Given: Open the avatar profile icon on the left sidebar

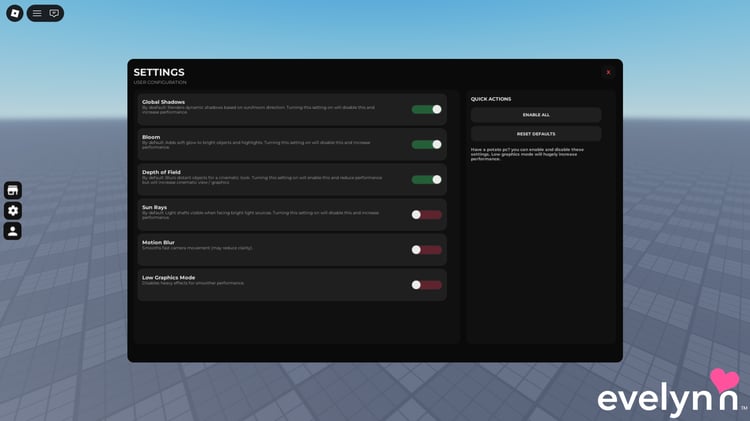Looking at the screenshot, I should pyautogui.click(x=13, y=231).
